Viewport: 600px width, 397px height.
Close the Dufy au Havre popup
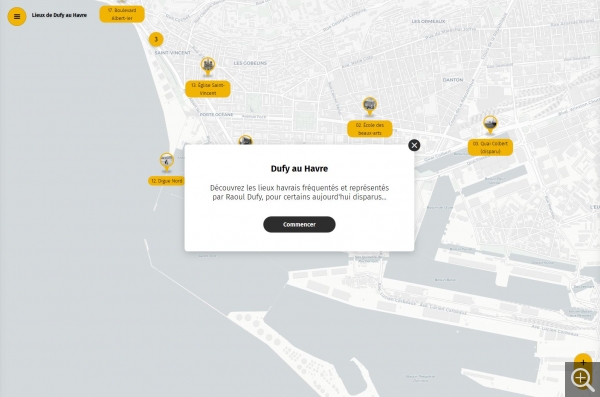pos(414,145)
